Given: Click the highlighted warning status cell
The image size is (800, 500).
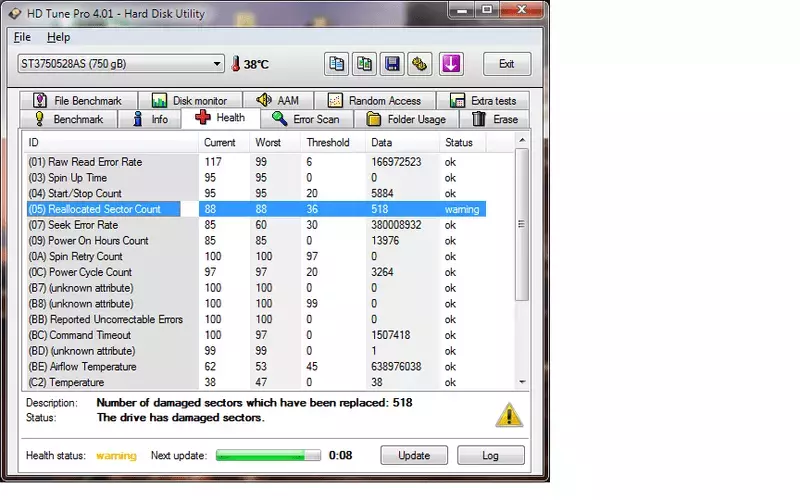Looking at the screenshot, I should pos(462,209).
